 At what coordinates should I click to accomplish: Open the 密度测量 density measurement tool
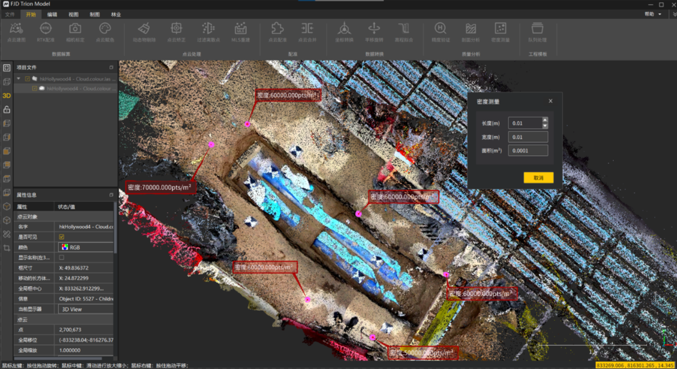[x=500, y=32]
